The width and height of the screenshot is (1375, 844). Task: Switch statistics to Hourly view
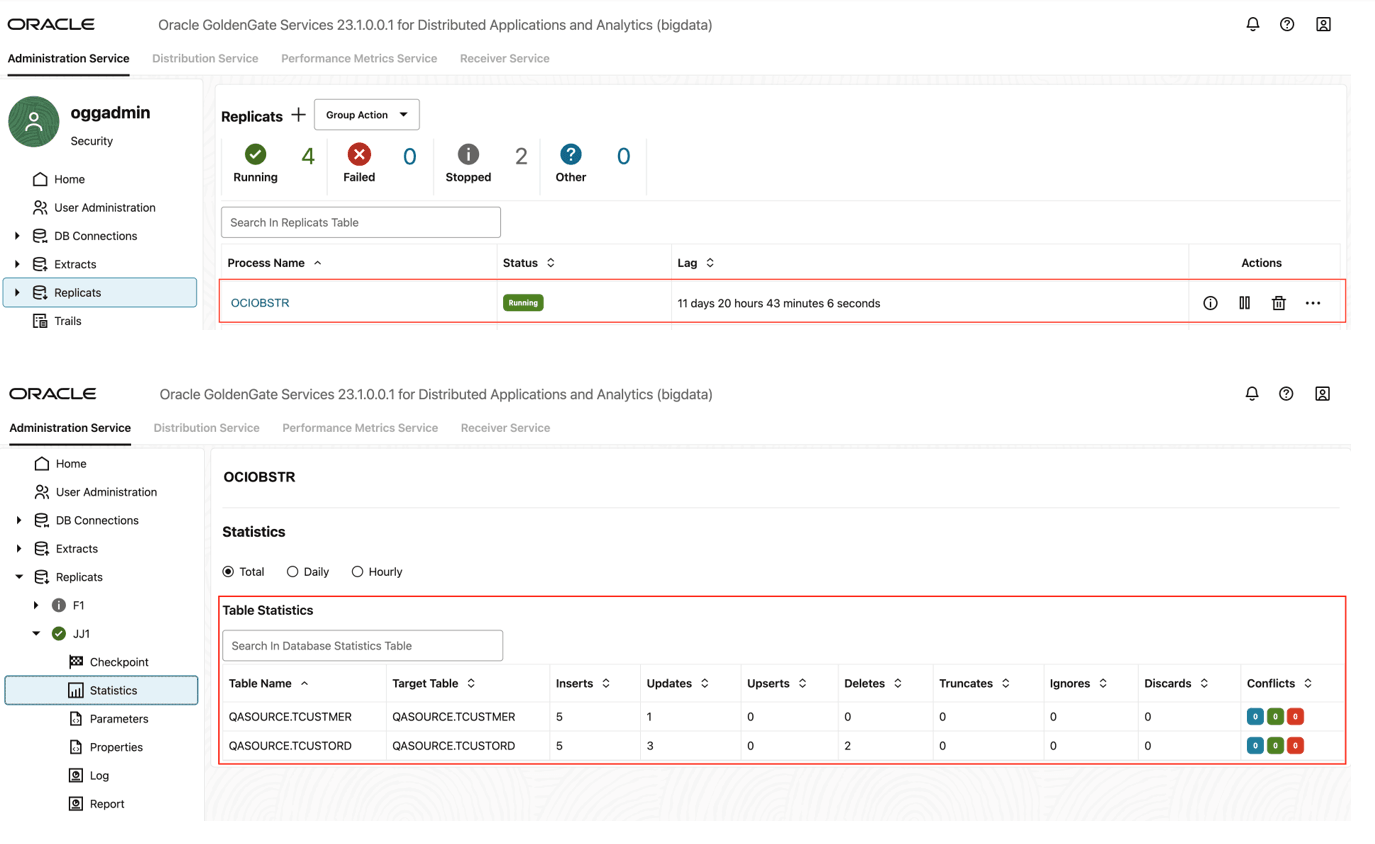357,571
